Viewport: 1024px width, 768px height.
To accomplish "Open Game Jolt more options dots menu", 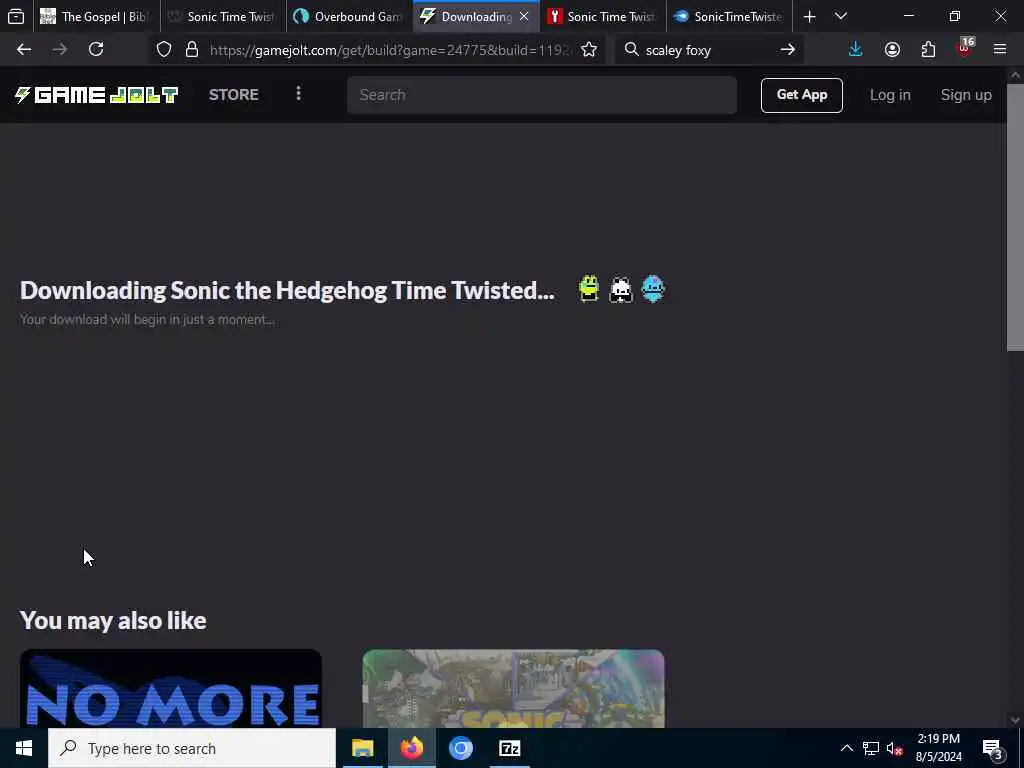I will [x=298, y=94].
